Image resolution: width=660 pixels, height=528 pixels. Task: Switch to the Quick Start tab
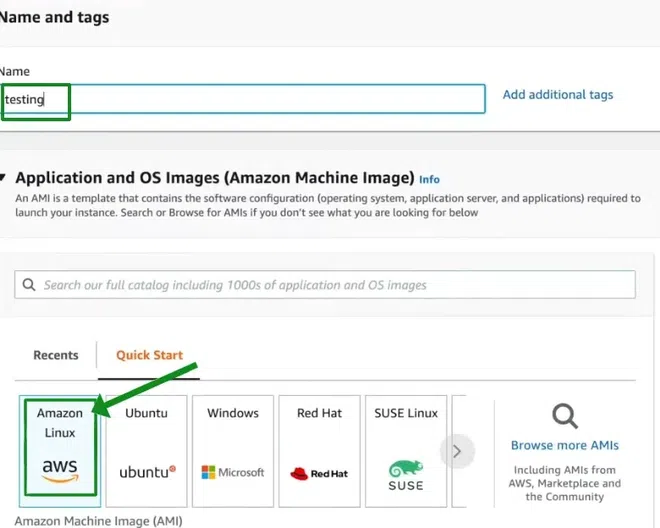coord(149,355)
